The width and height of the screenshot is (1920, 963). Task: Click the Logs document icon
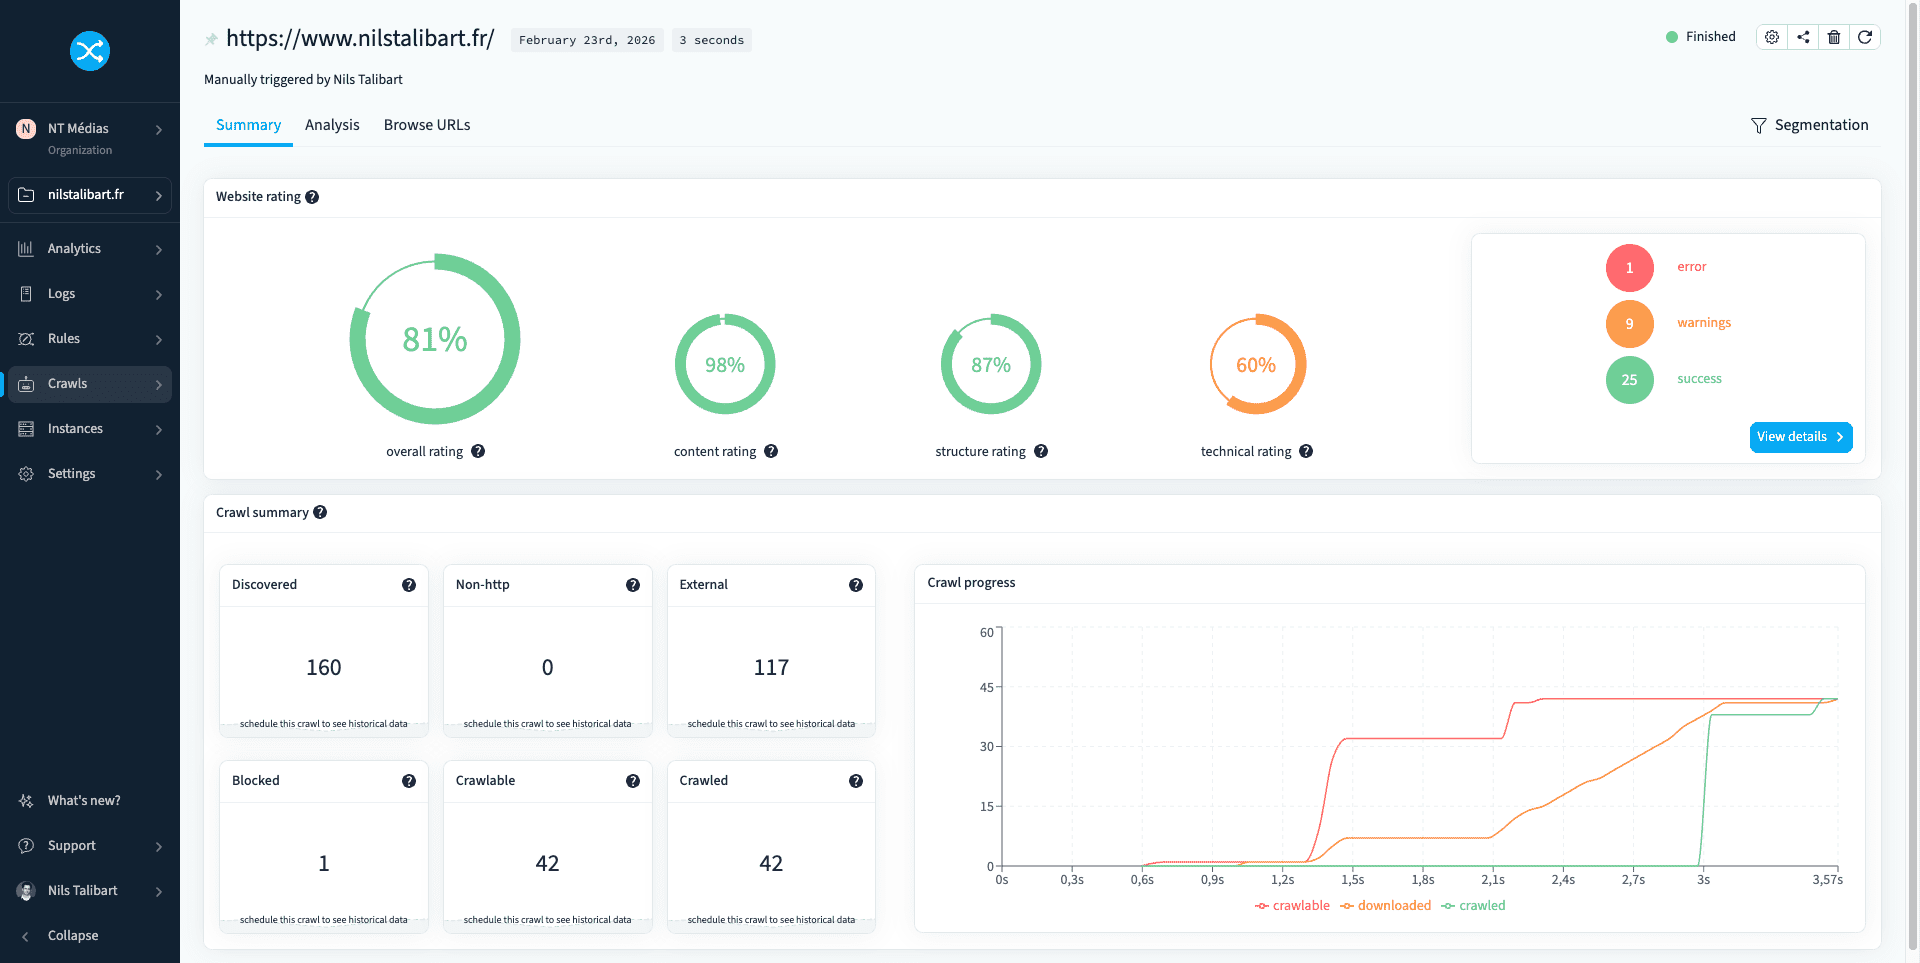[26, 294]
